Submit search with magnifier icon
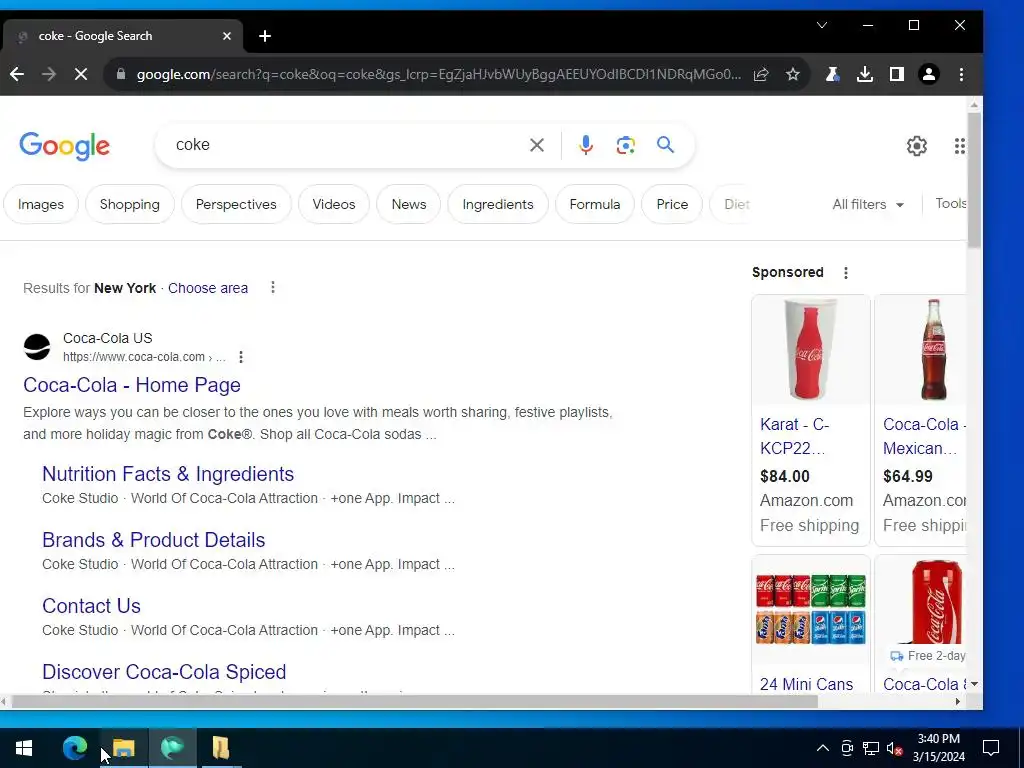Viewport: 1024px width, 768px height. coord(665,145)
